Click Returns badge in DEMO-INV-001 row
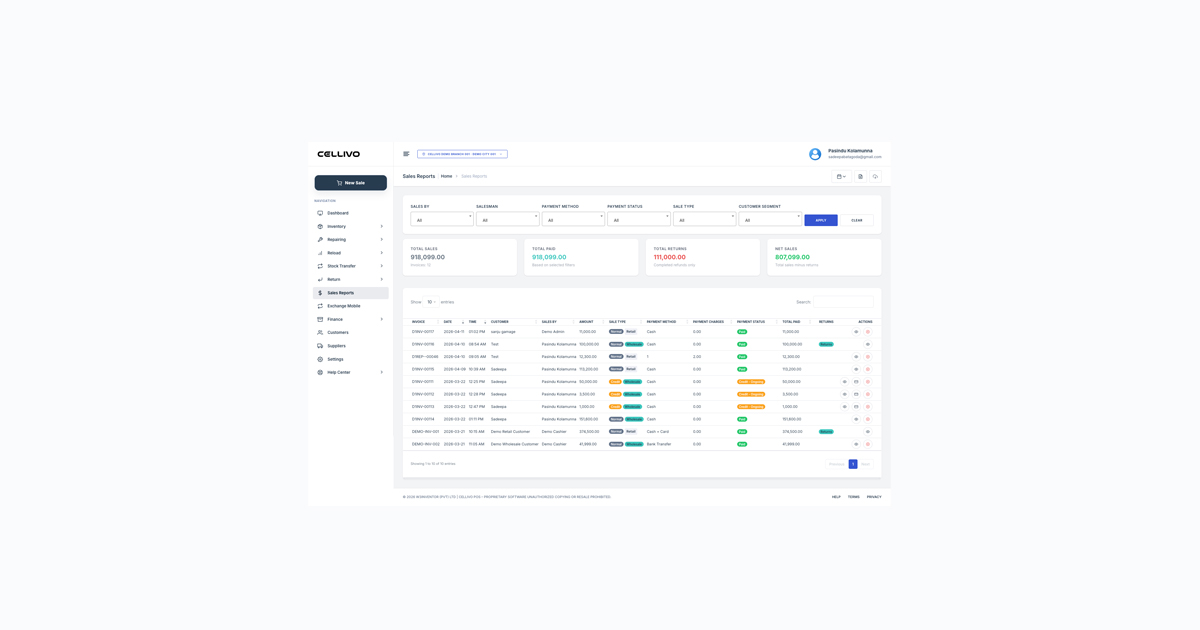This screenshot has height=630, width=1200. [826, 432]
